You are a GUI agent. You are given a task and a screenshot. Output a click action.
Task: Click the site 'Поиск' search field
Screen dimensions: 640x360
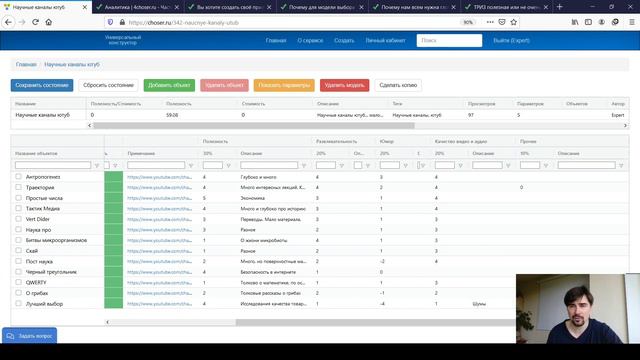(449, 40)
